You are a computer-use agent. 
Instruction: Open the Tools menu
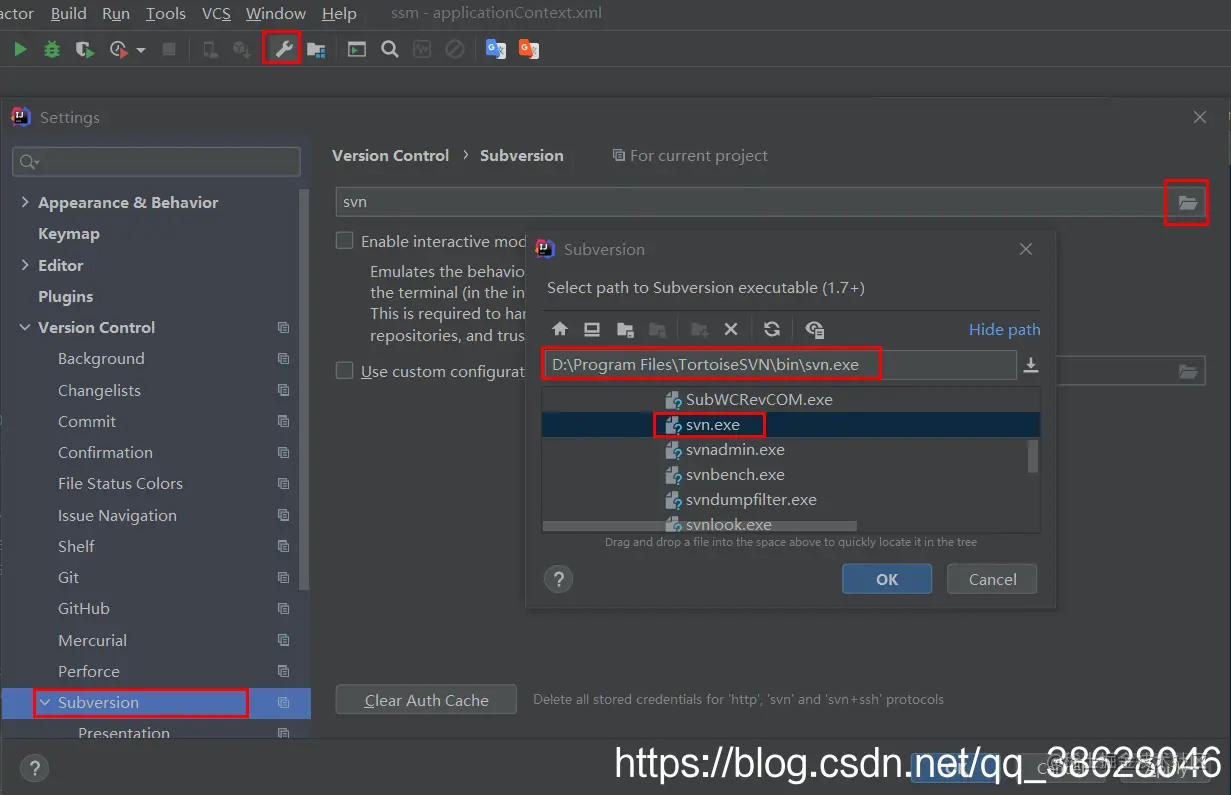[166, 14]
